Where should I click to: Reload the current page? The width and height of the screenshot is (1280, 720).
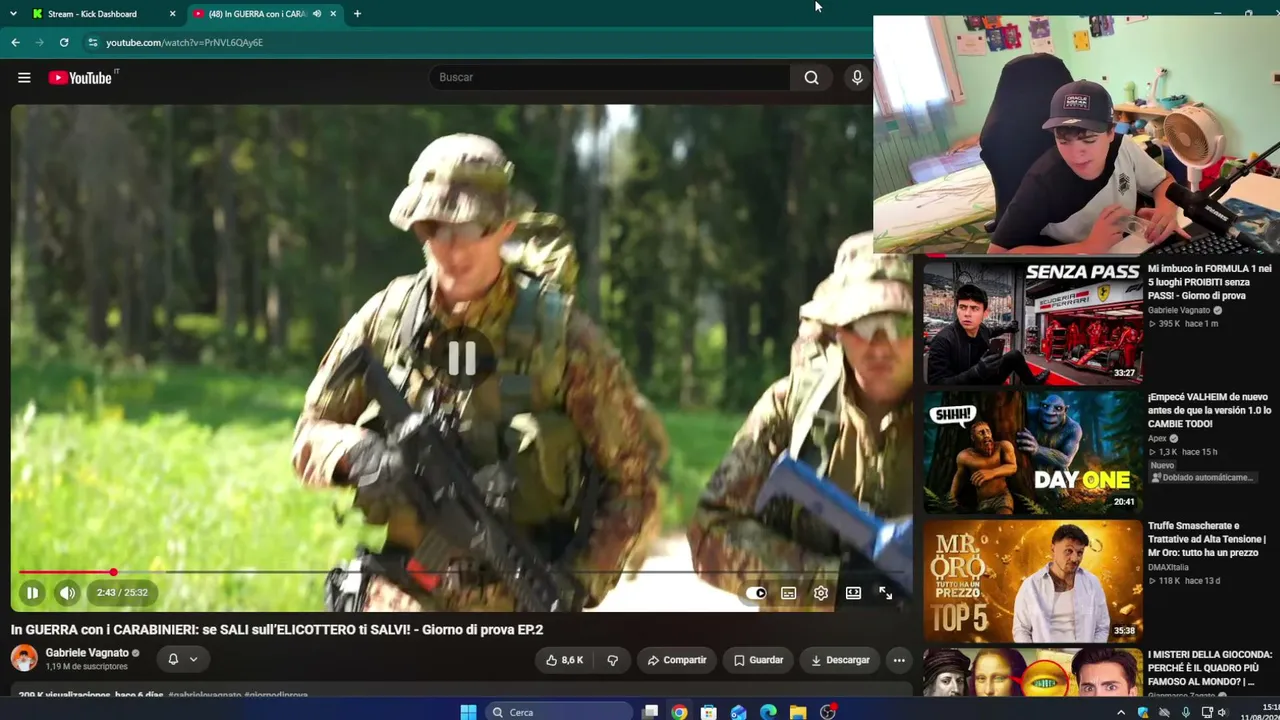[x=64, y=43]
